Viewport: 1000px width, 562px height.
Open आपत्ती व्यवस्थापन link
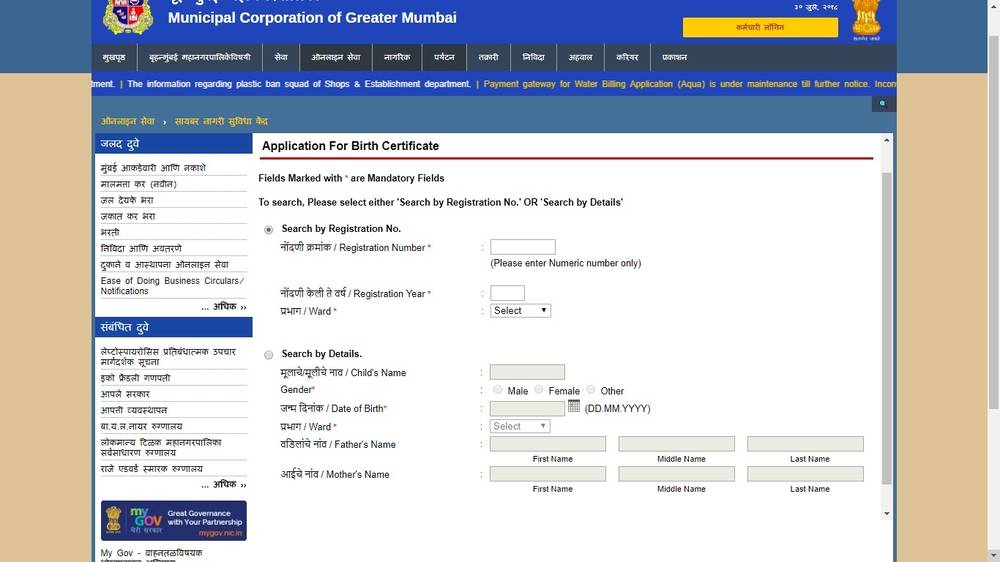coord(134,410)
